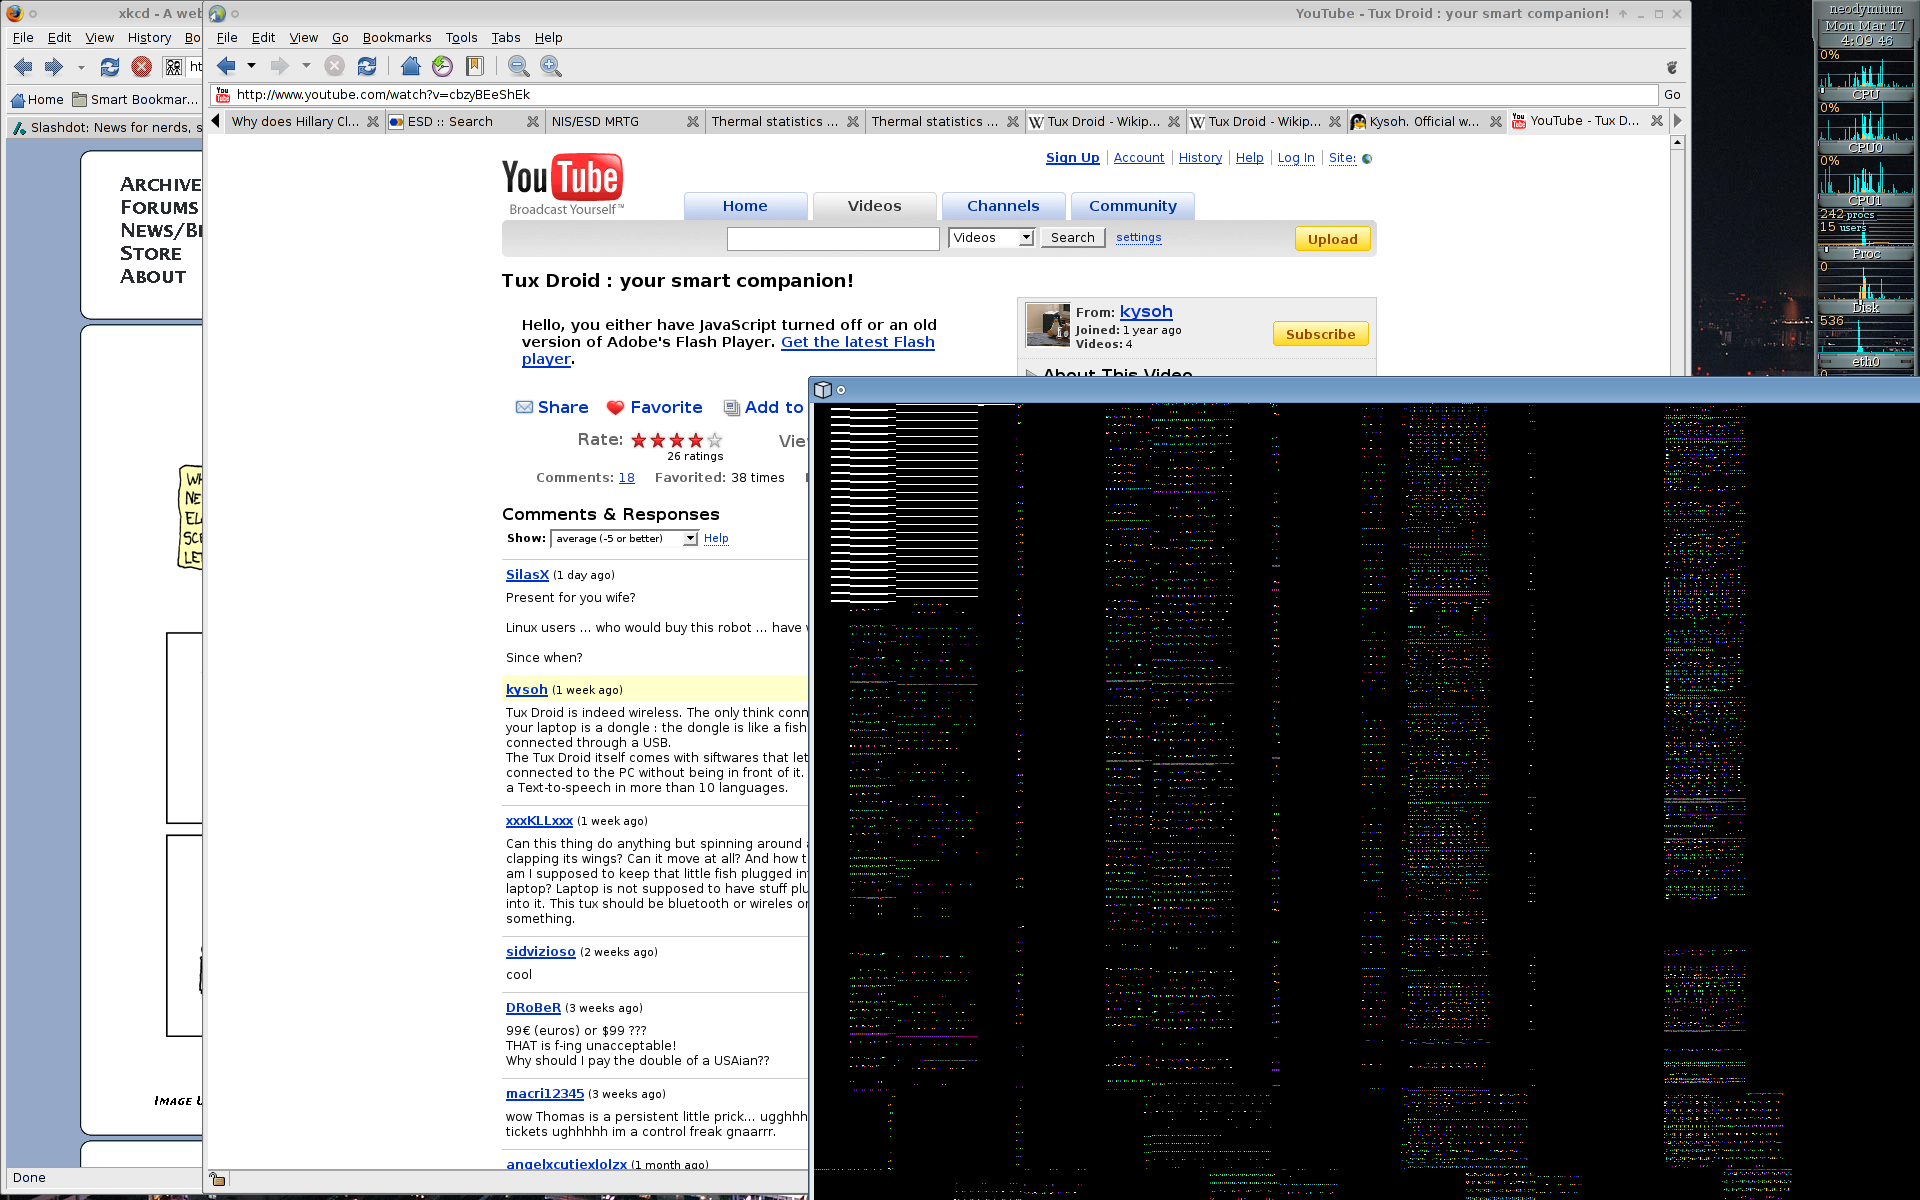Viewport: 1920px width, 1200px height.
Task: Open Firefox history dropdown arrow in the xkcd window
Action: point(81,67)
